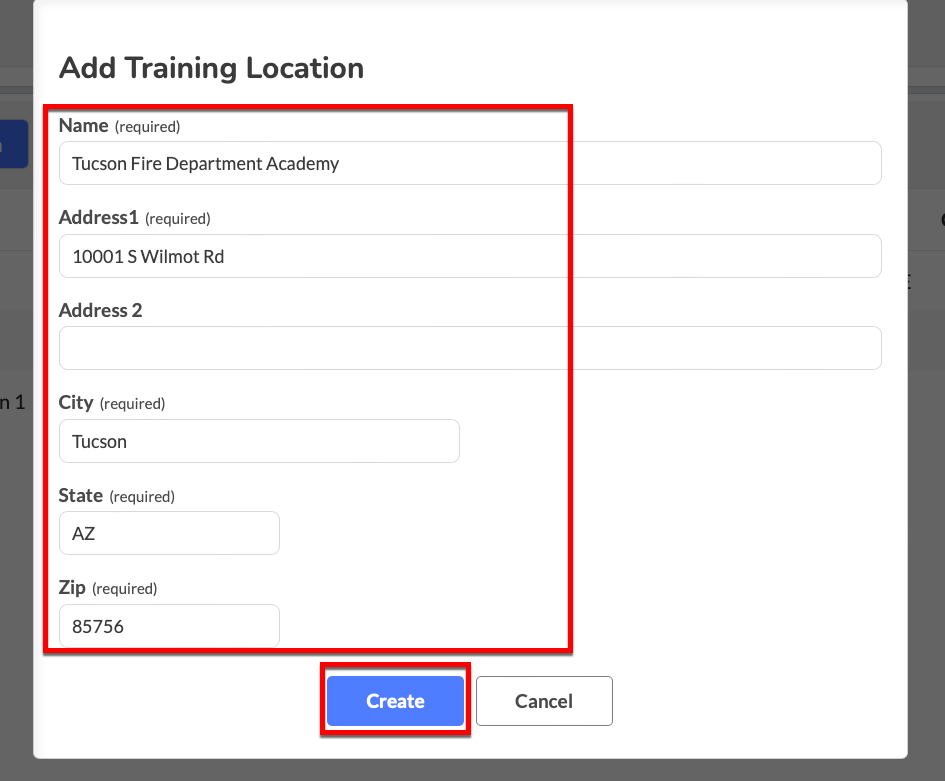The height and width of the screenshot is (781, 945).
Task: Click the blue Create button
Action: click(395, 701)
